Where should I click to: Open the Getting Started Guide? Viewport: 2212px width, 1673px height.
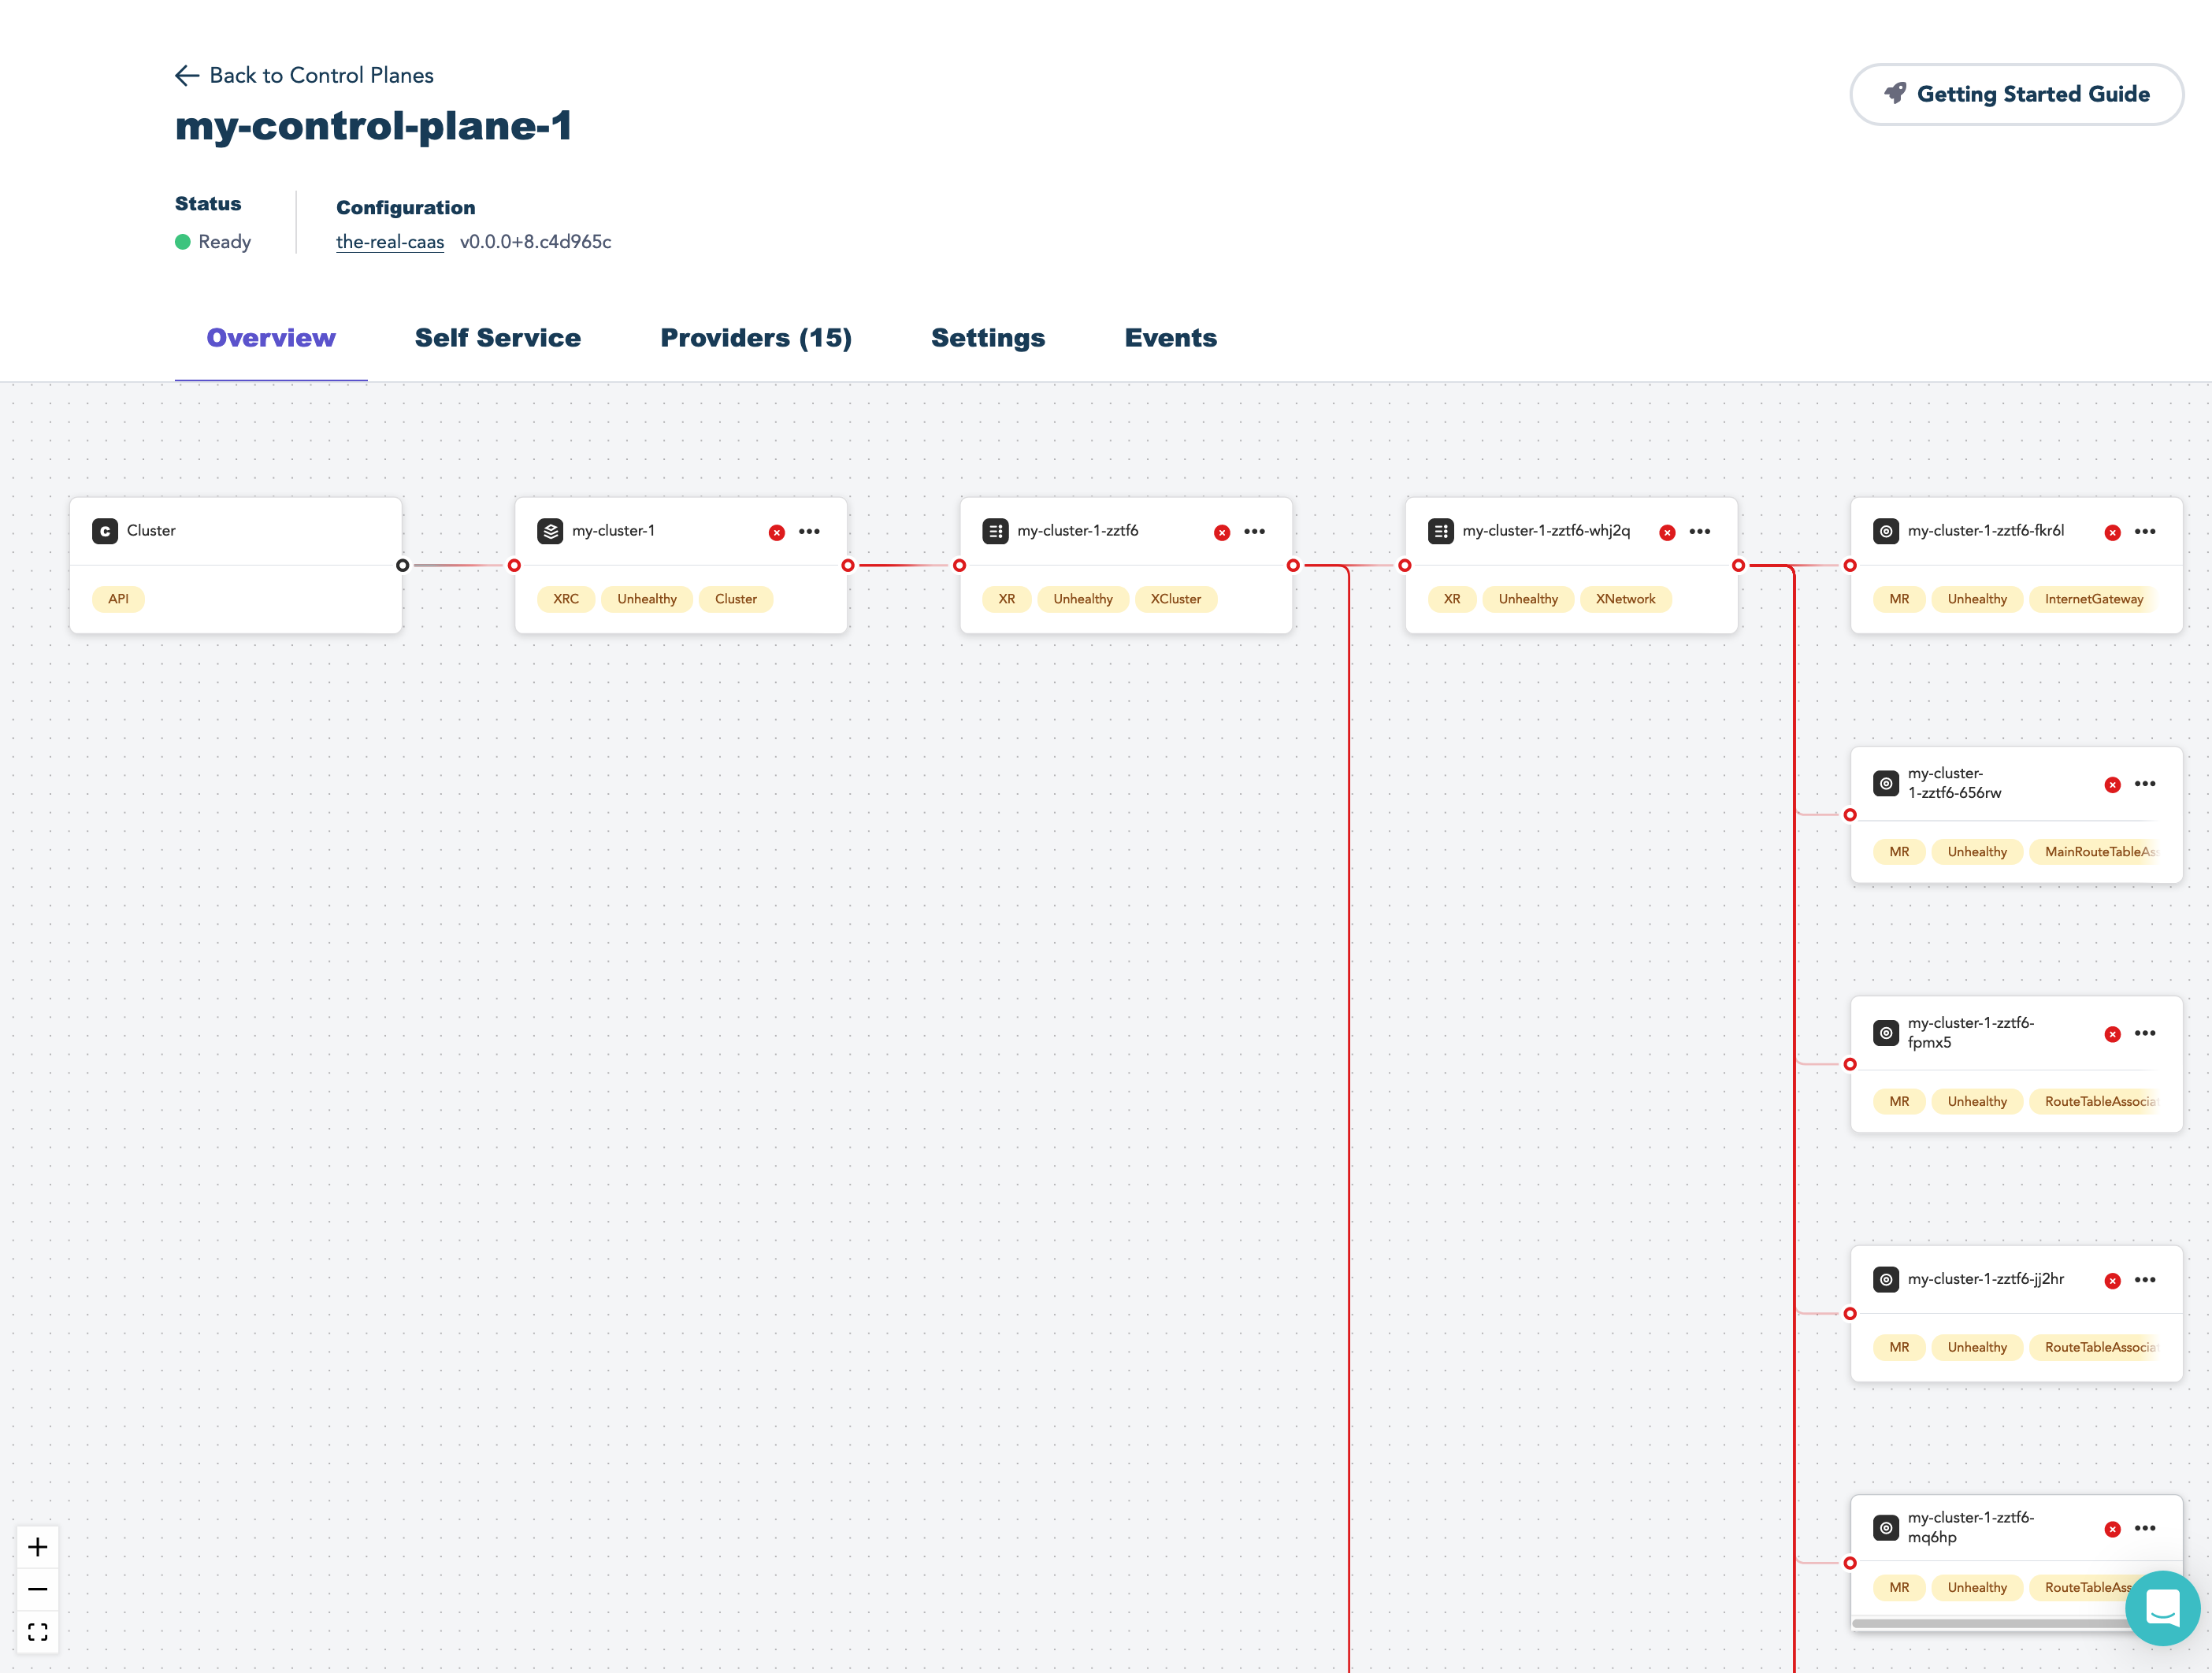point(2016,94)
